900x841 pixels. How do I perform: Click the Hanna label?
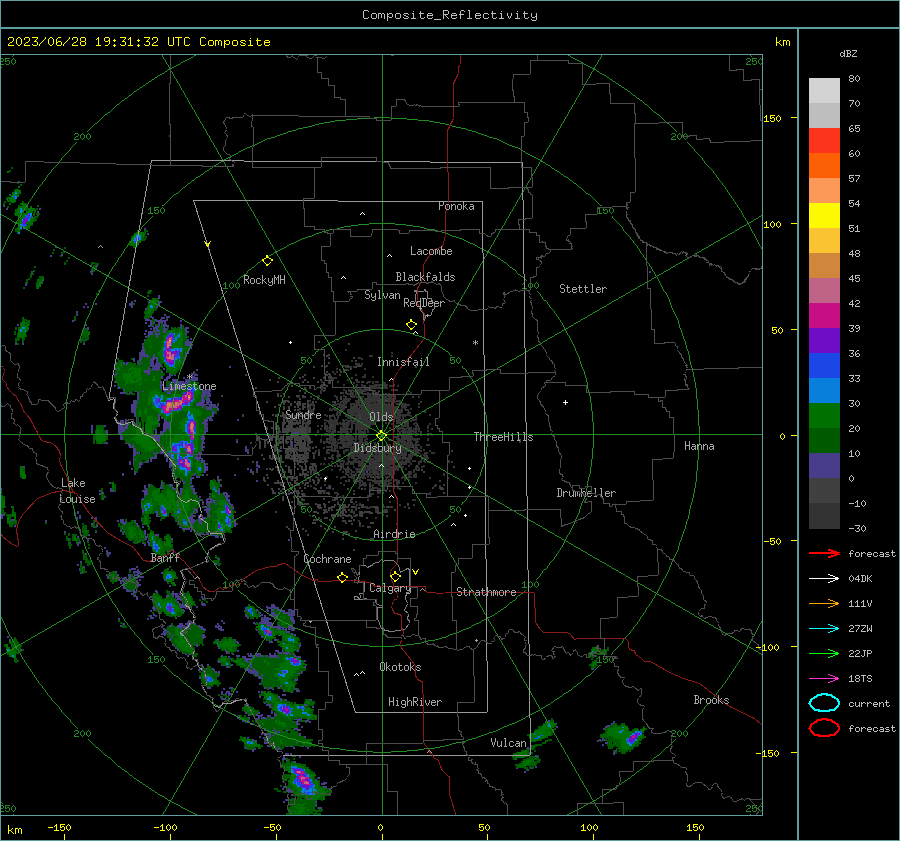click(699, 446)
